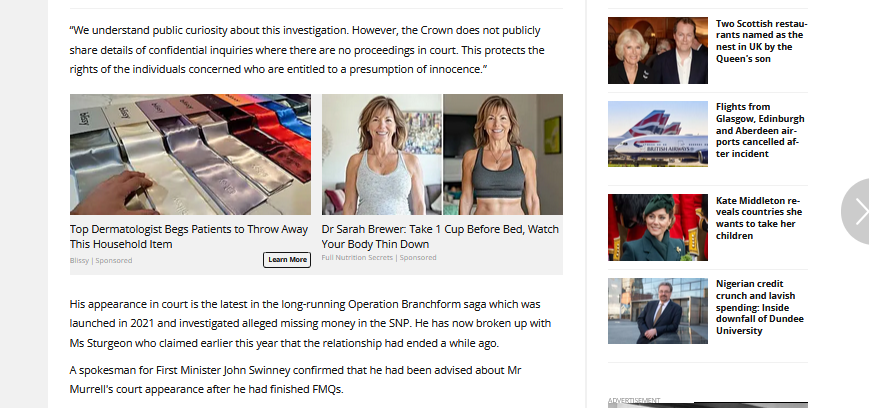Open the Nigerian credit crunch Dundee headline
This screenshot has width=869, height=408.
click(x=759, y=307)
